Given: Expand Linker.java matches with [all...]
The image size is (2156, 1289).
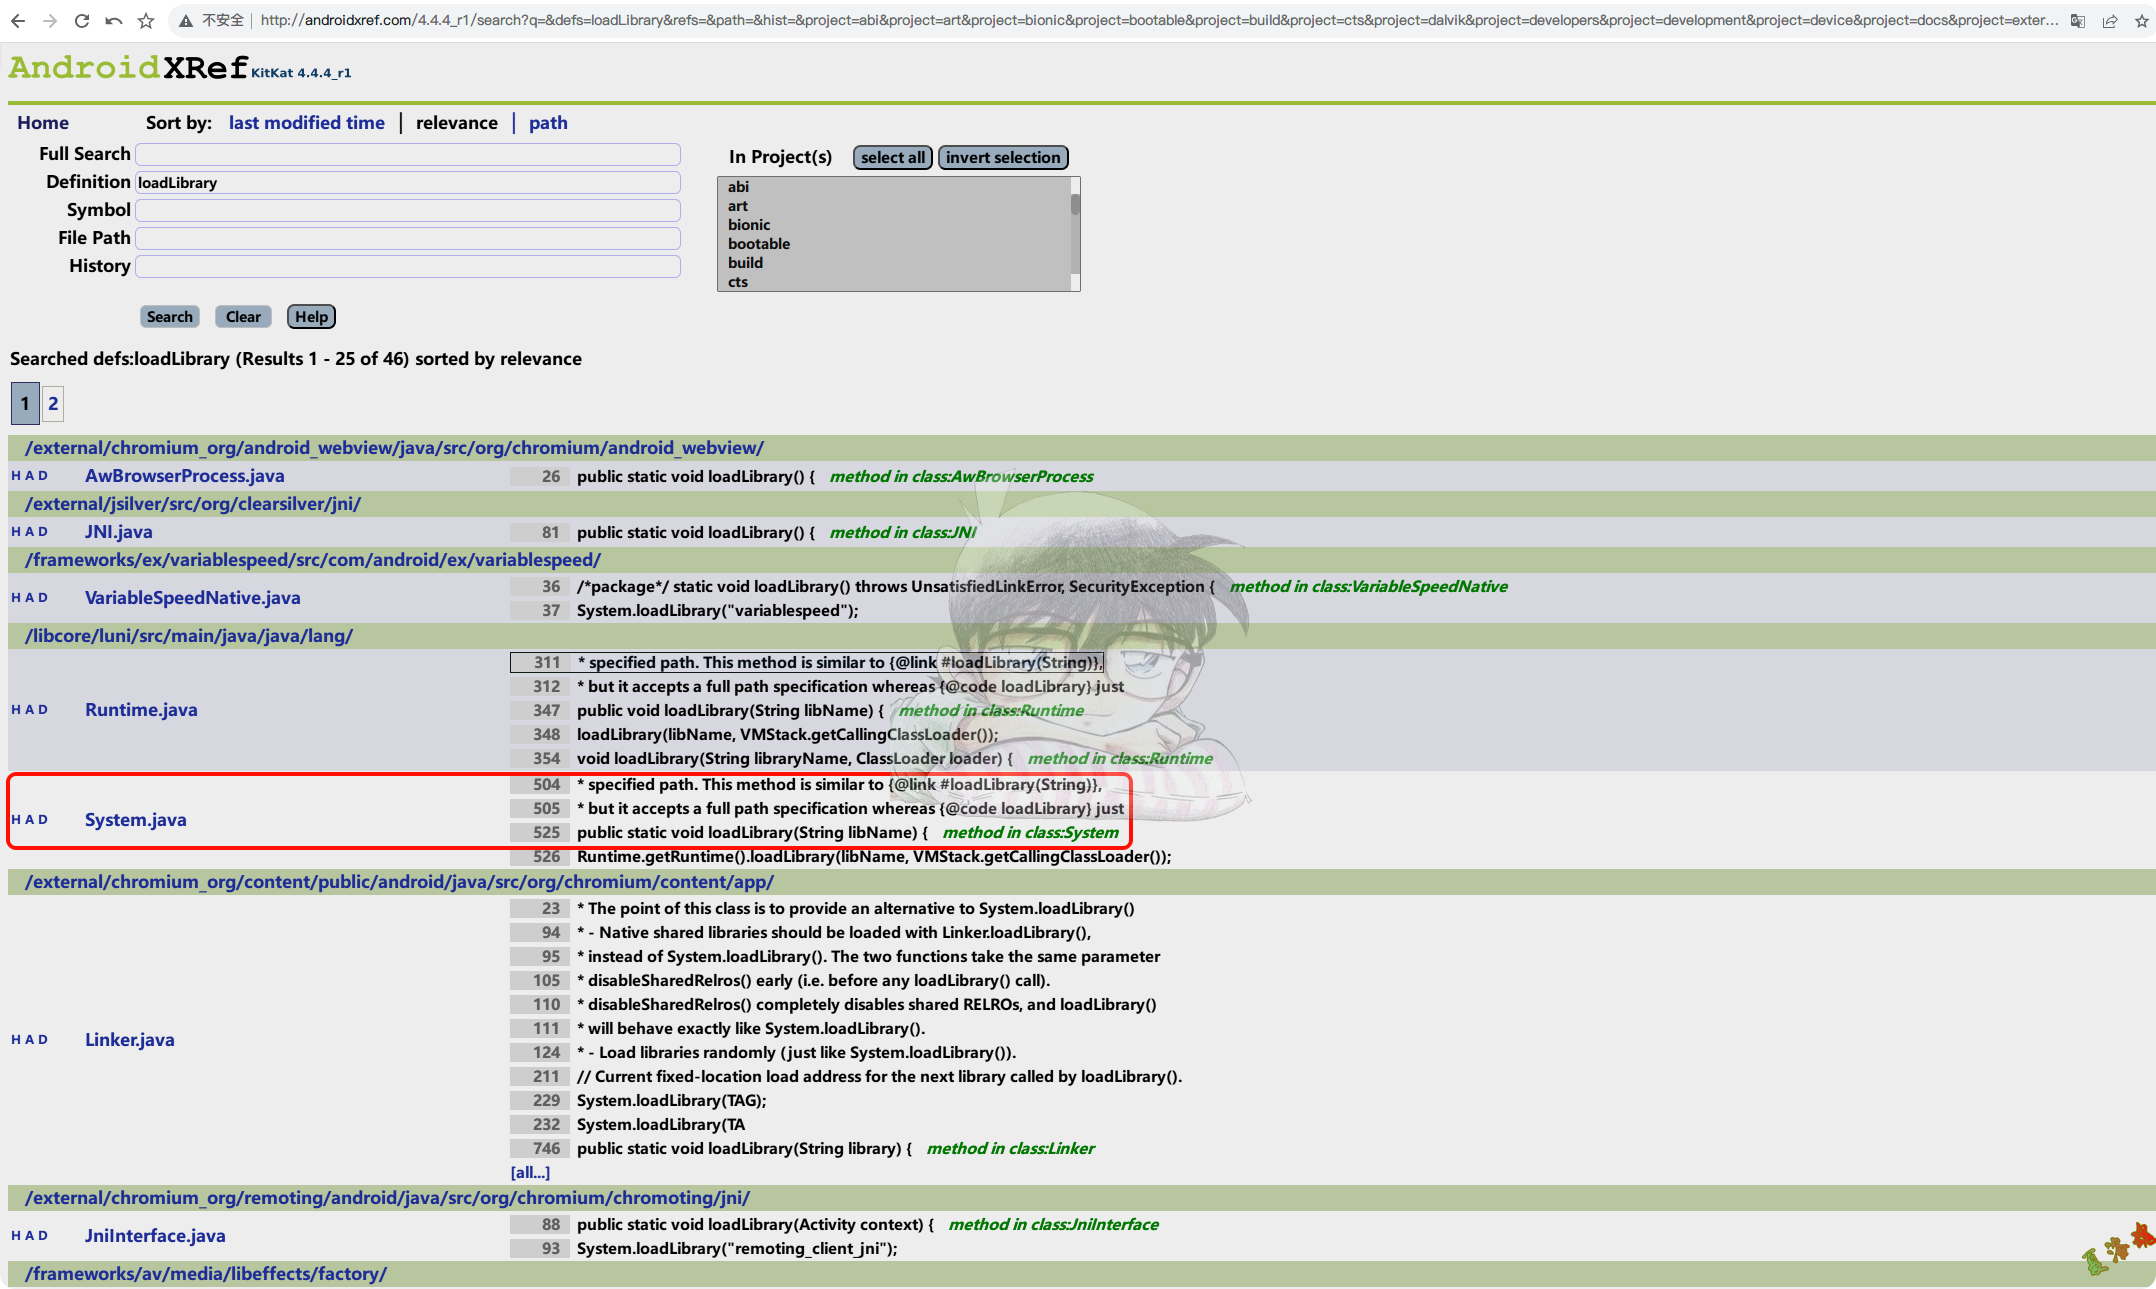Looking at the screenshot, I should 530,1172.
